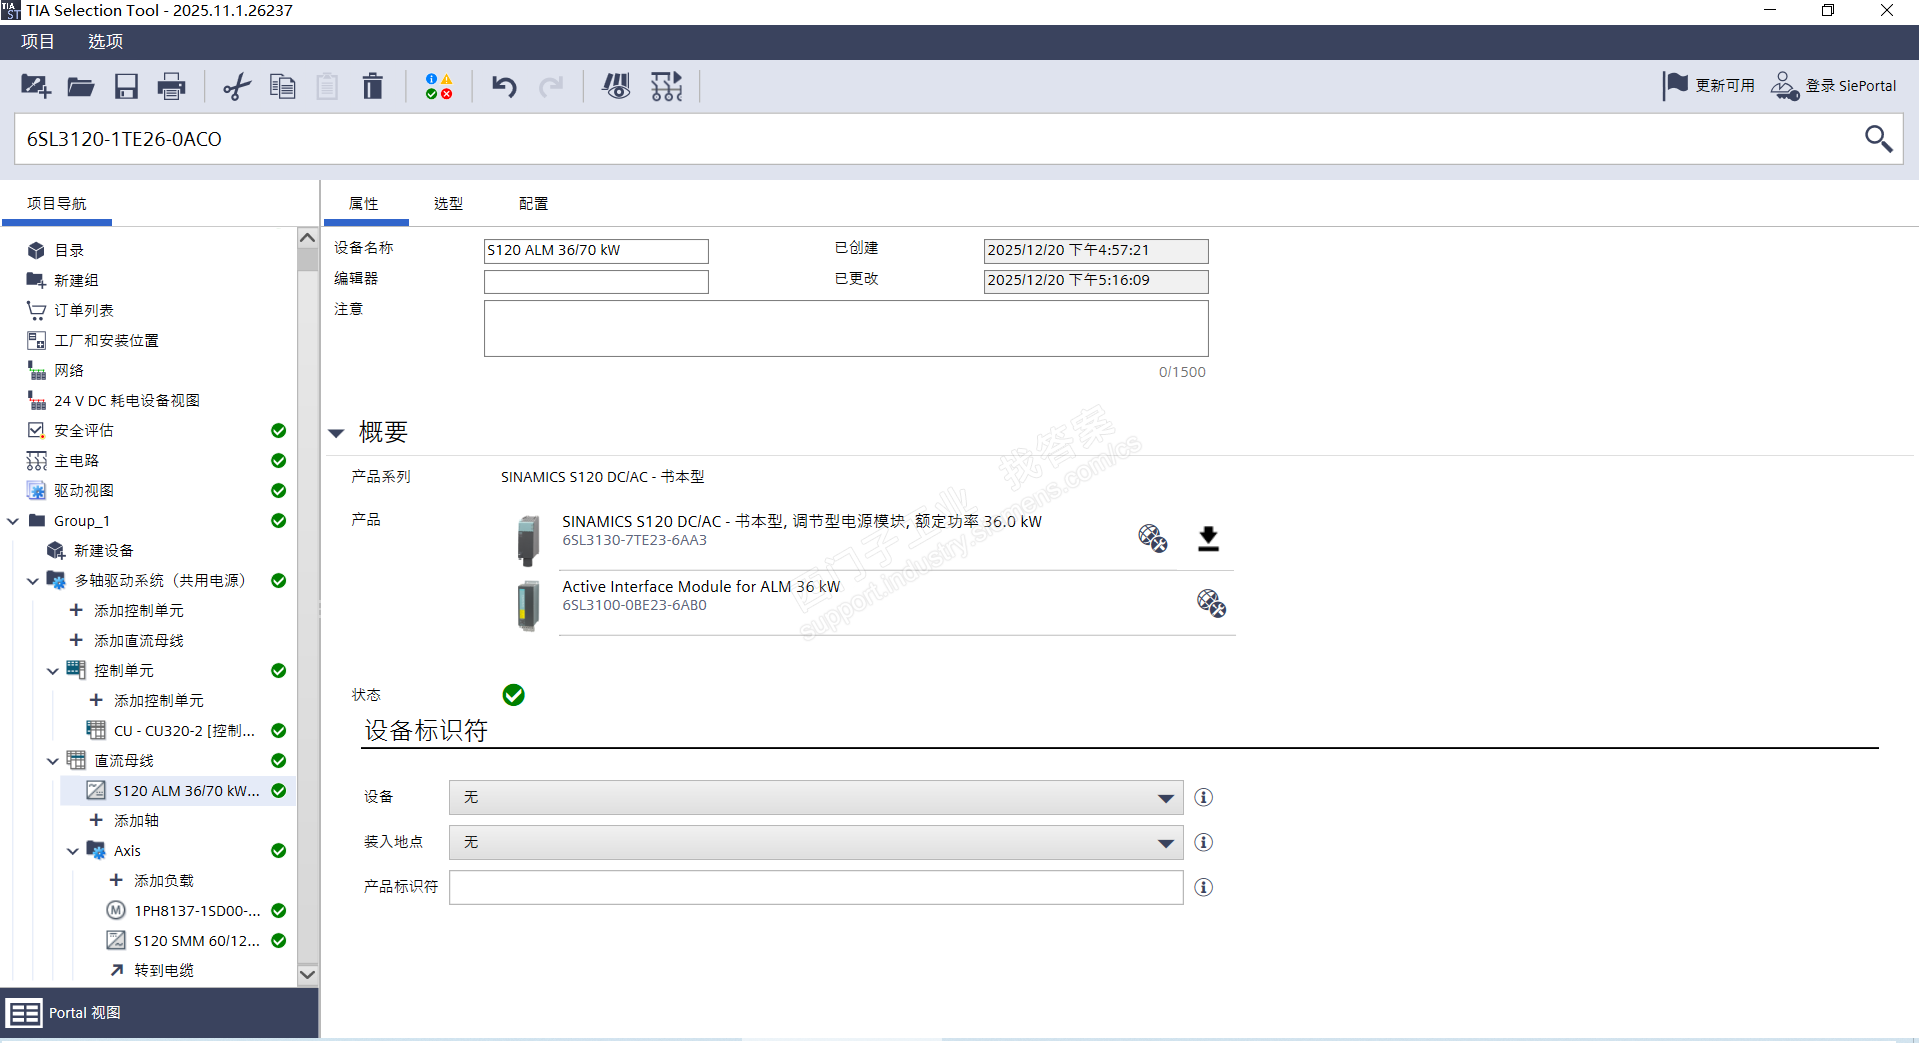Click the SINAMICS S120 power module thumbnail
The image size is (1920, 1043).
tap(528, 540)
